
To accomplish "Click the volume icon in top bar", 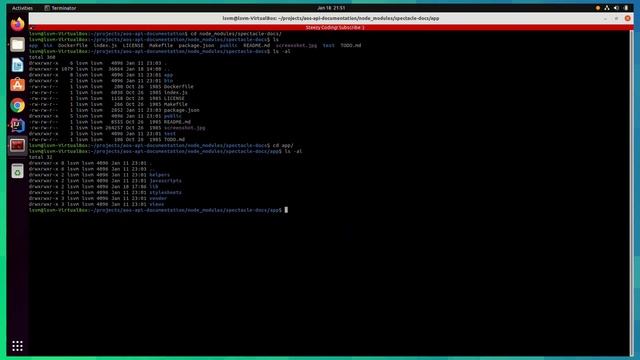I will 616,8.
